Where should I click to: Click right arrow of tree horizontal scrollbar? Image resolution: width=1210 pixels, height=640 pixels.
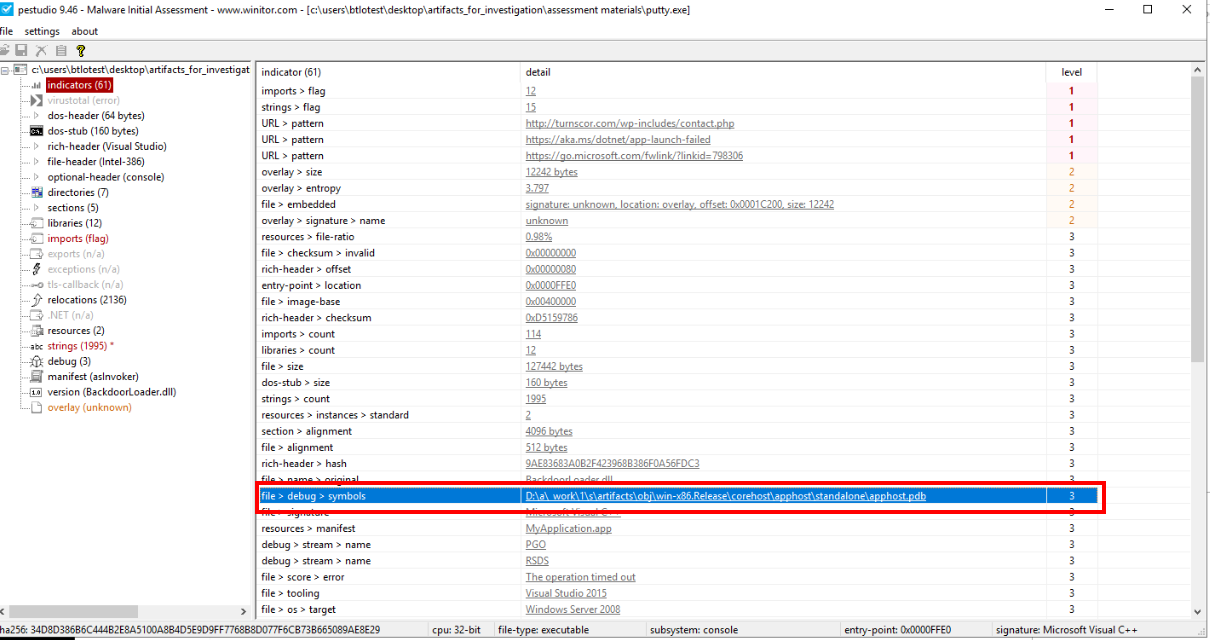coord(245,611)
